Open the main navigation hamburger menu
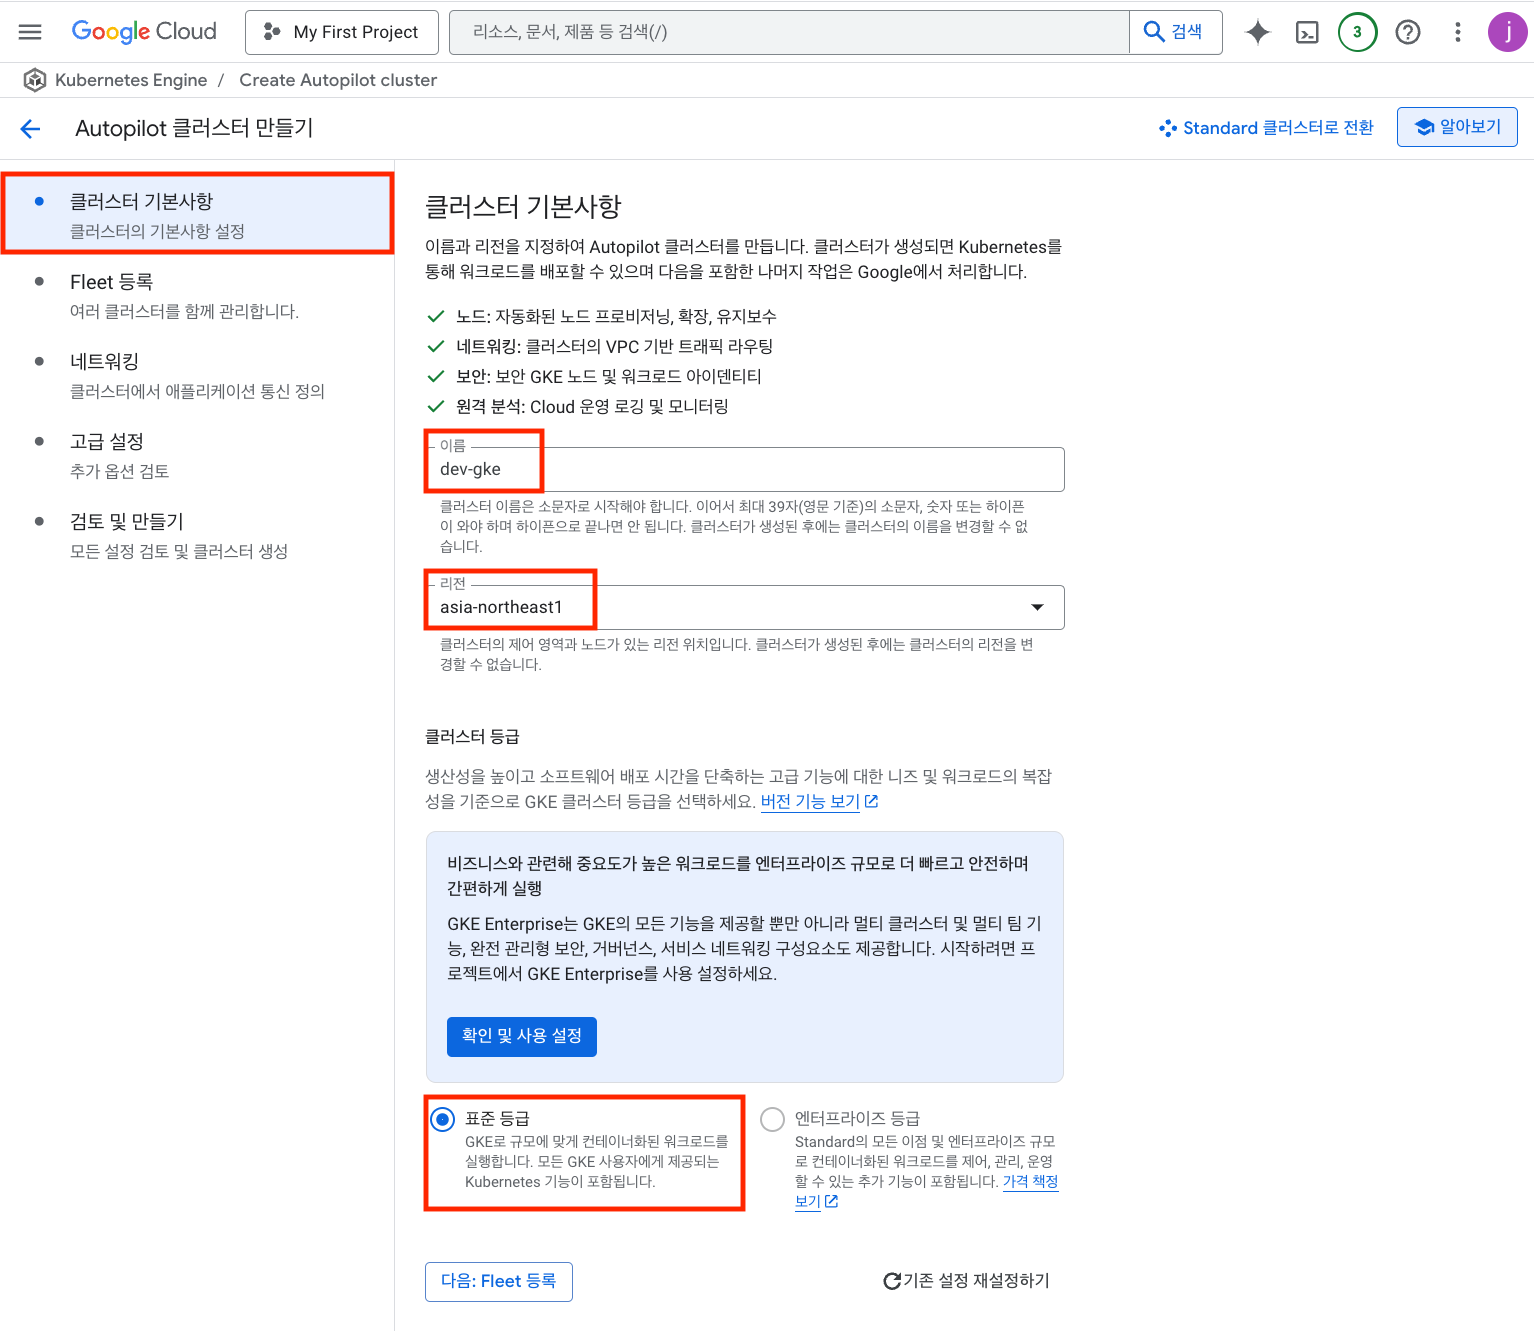1534x1331 pixels. point(30,32)
